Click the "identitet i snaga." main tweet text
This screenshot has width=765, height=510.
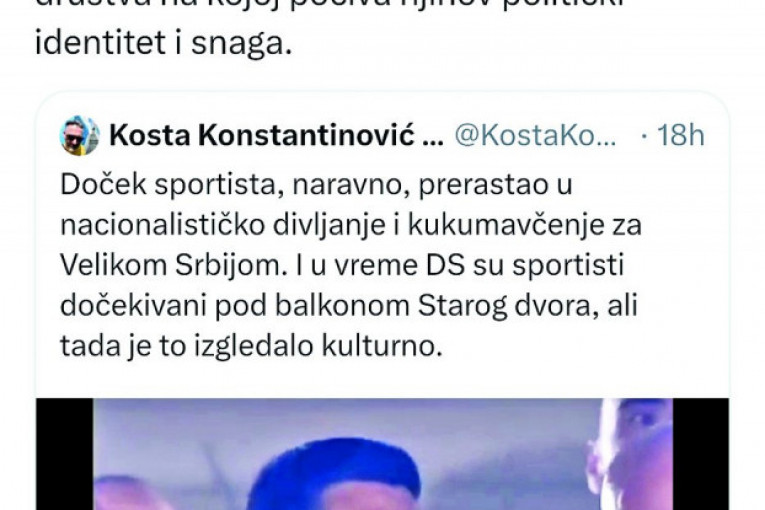point(163,43)
